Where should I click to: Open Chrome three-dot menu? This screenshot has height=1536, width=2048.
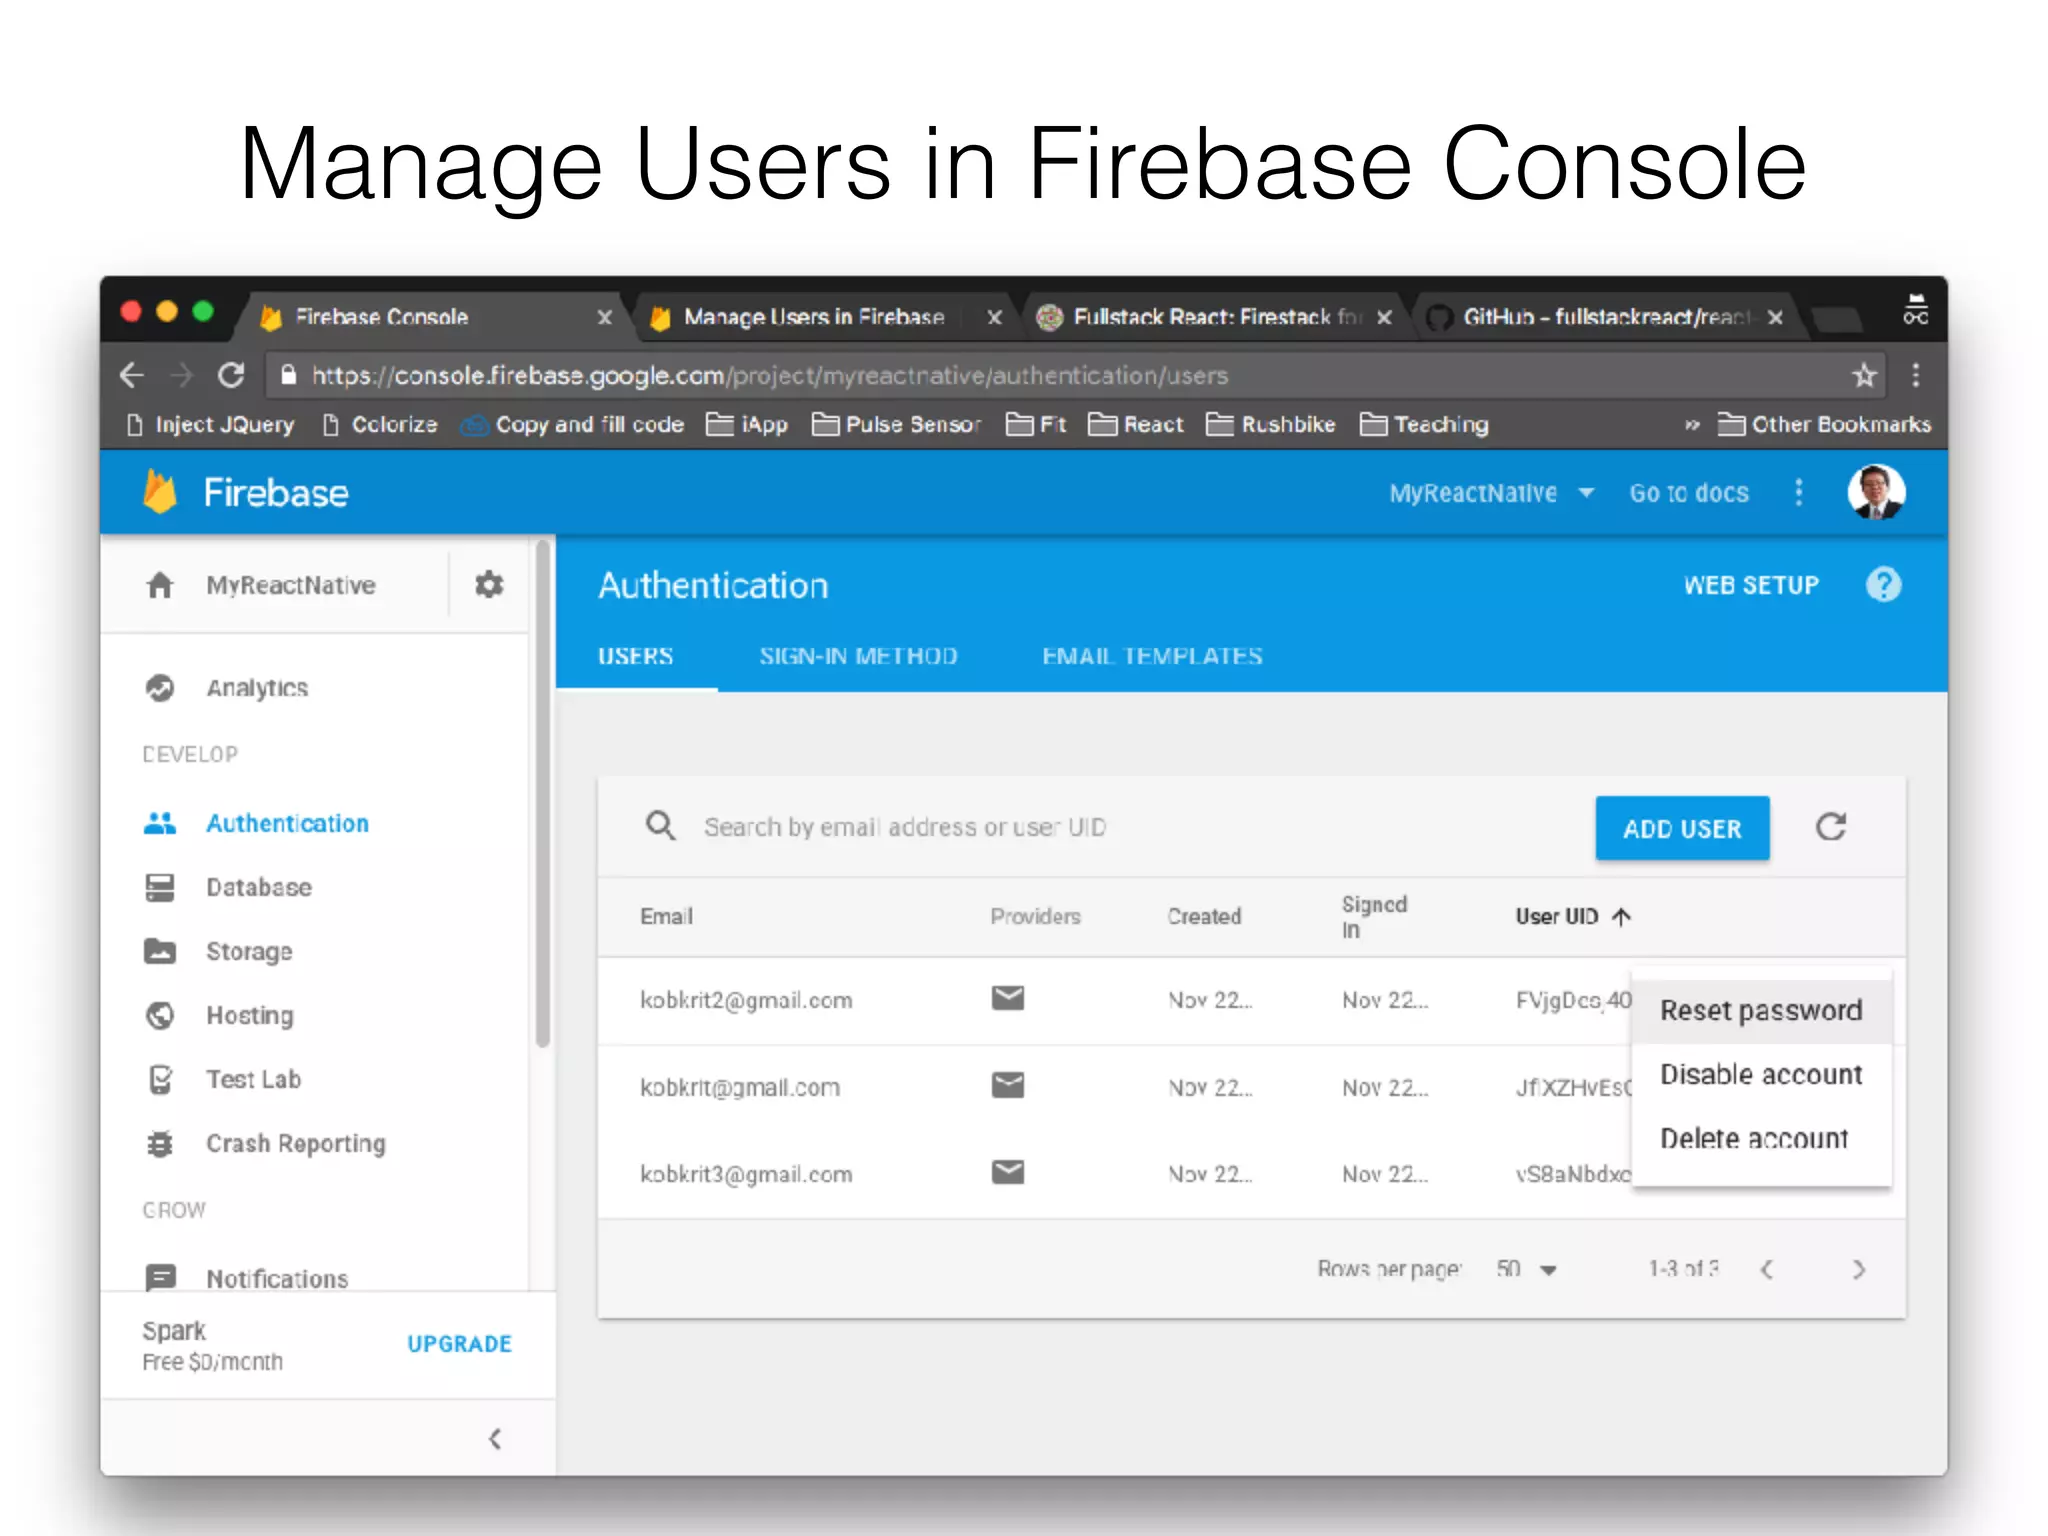[x=1916, y=376]
